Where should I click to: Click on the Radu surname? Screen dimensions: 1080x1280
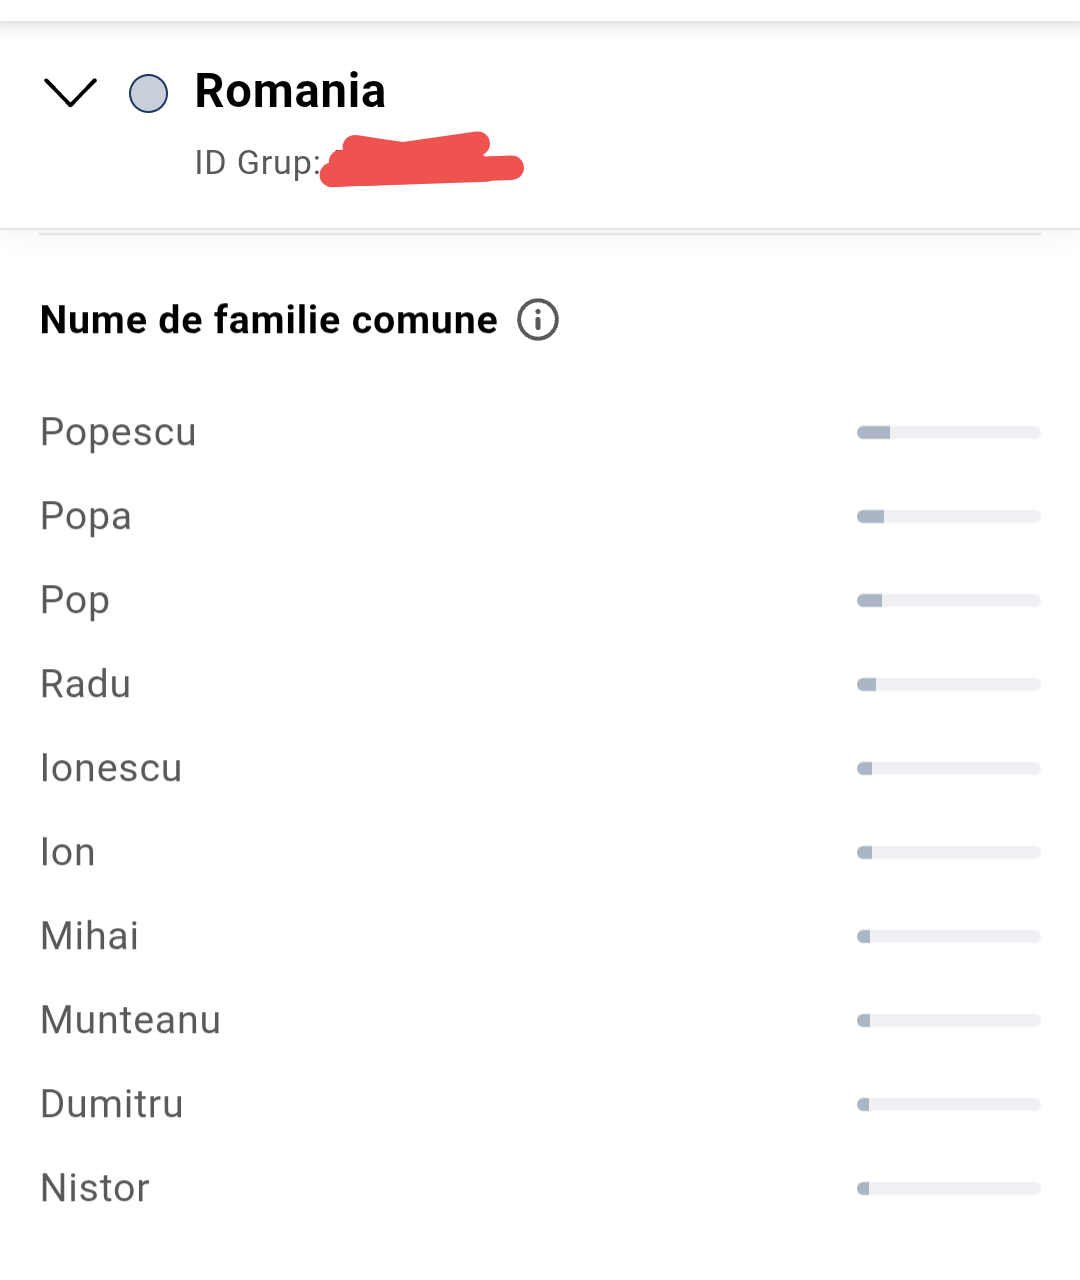click(x=86, y=684)
